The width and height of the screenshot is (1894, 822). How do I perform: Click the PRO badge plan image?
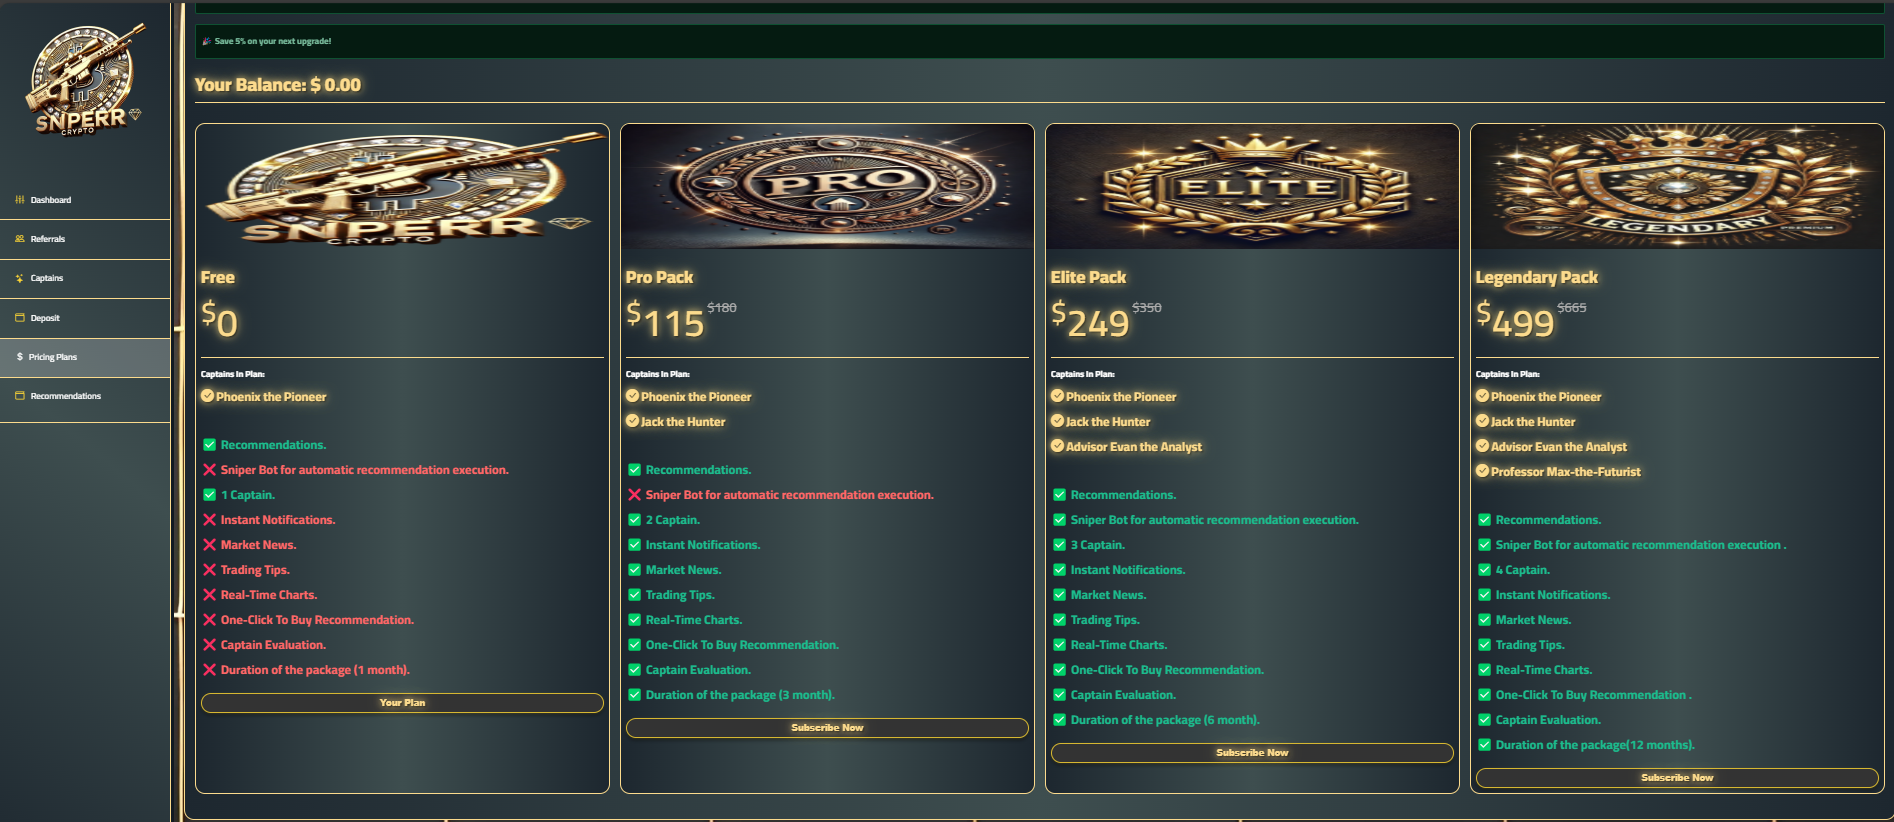point(827,187)
